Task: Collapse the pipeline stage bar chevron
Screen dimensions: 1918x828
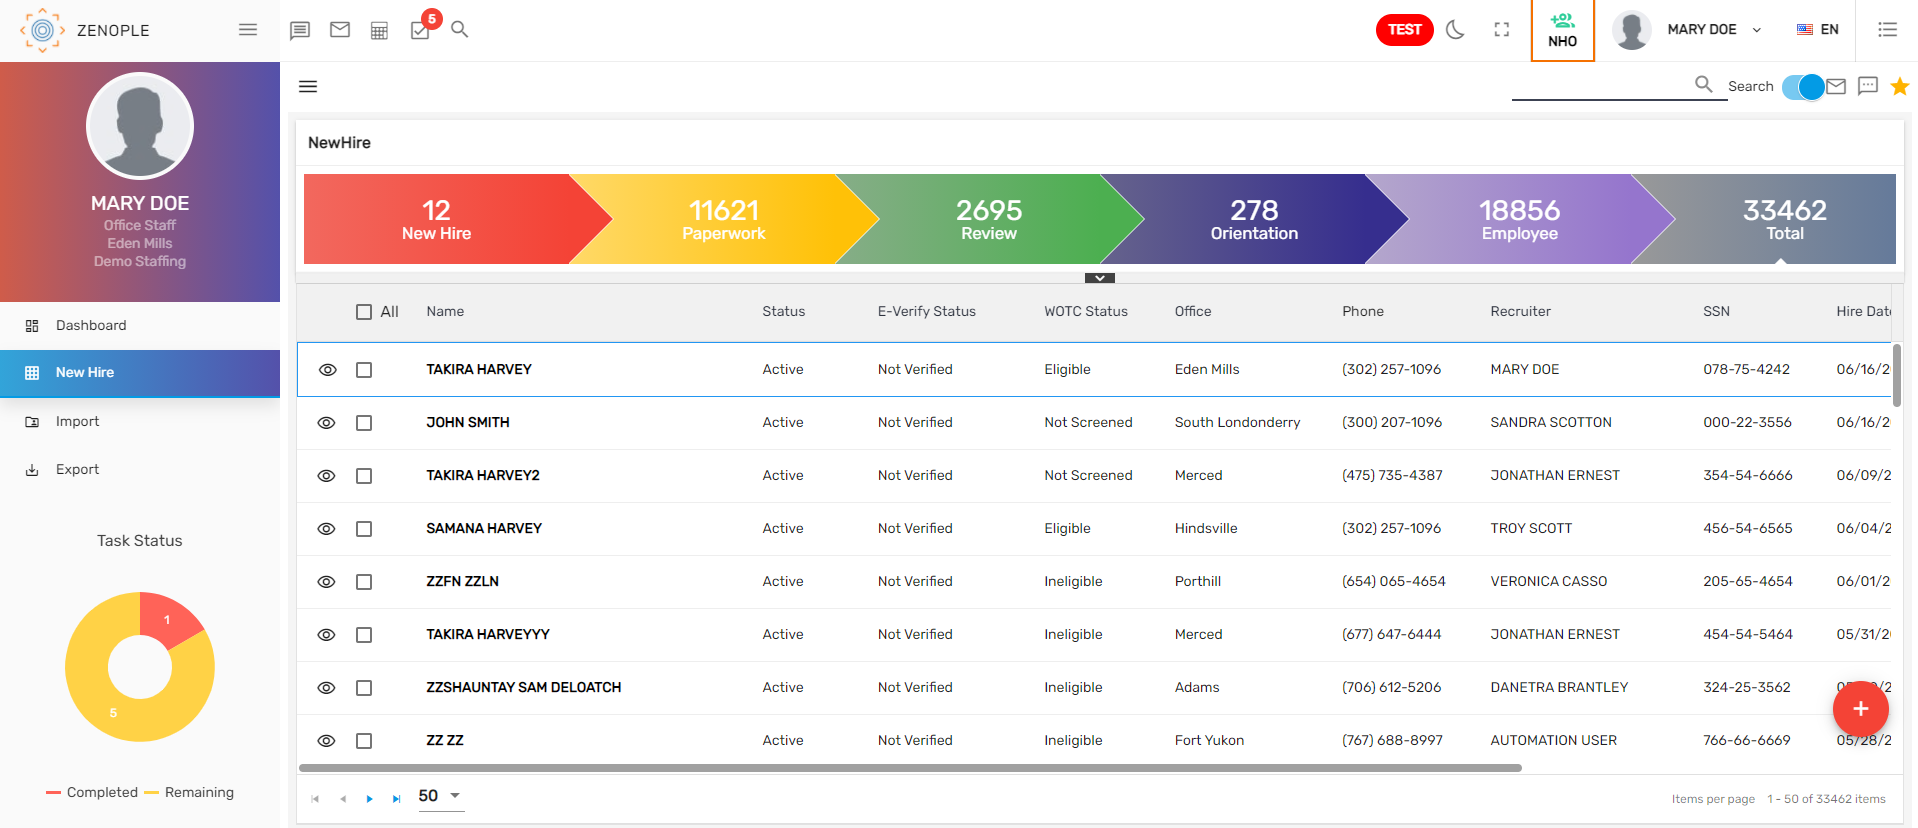Action: (1099, 278)
